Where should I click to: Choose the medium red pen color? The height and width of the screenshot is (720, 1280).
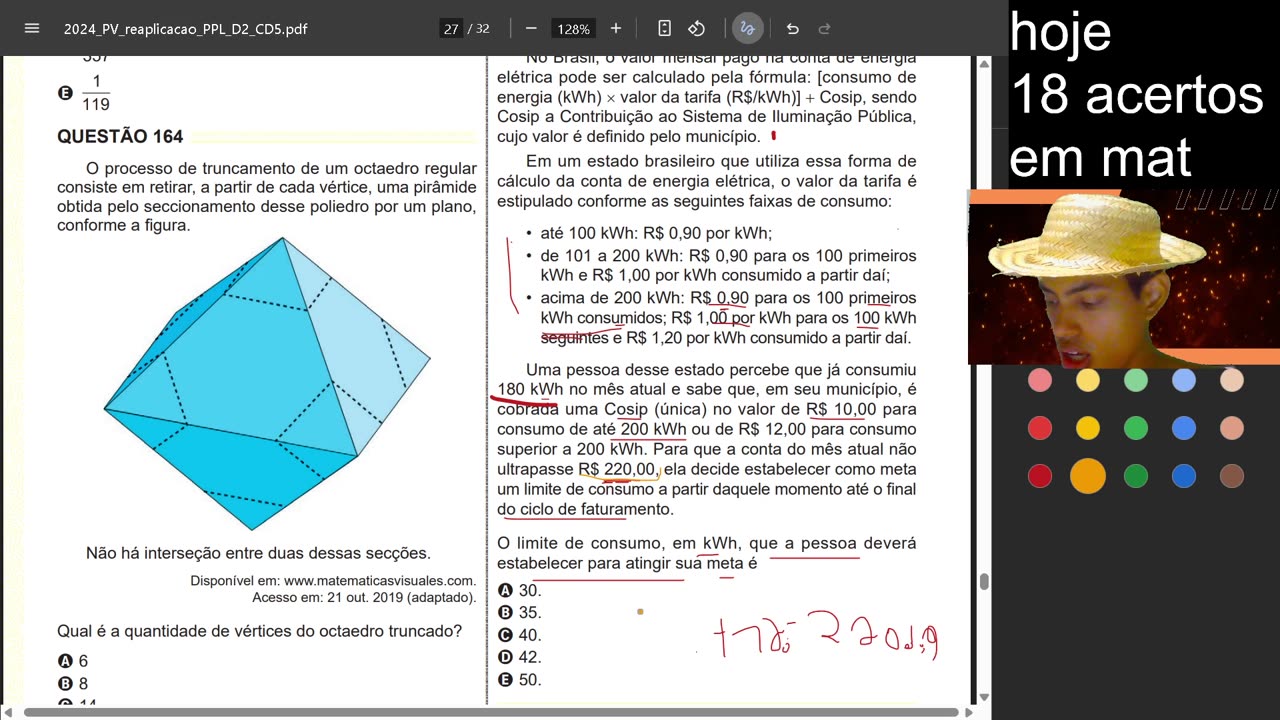[1040, 428]
